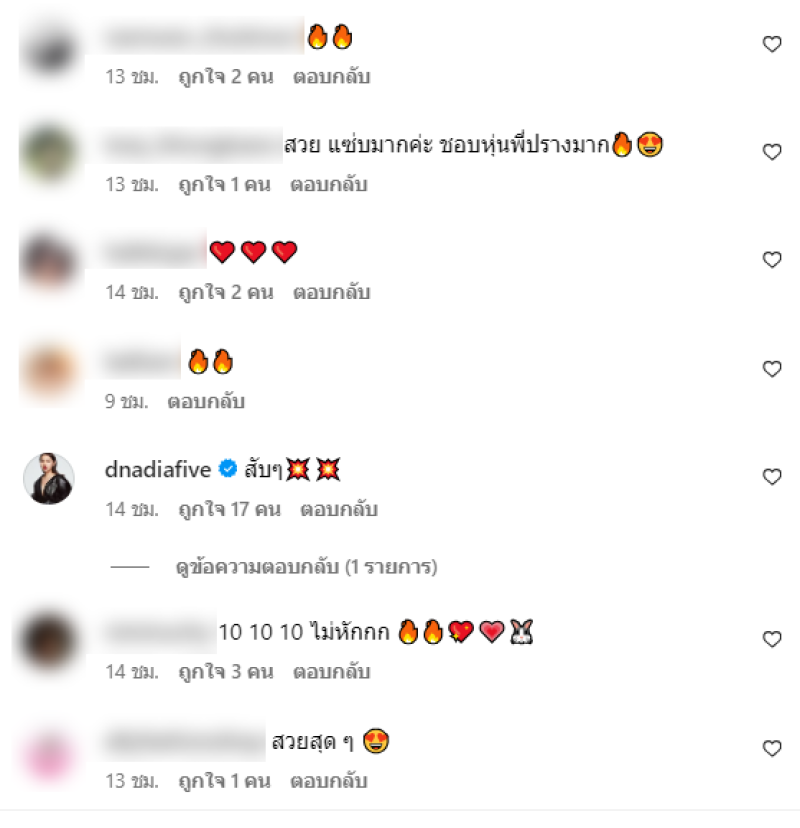
Task: Click ตอบกลับ under three hearts comment
Action: 332,292
